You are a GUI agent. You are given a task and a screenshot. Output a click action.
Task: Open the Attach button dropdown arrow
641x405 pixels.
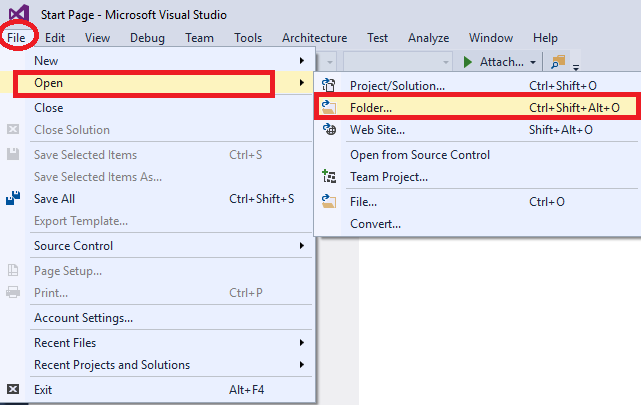point(533,63)
